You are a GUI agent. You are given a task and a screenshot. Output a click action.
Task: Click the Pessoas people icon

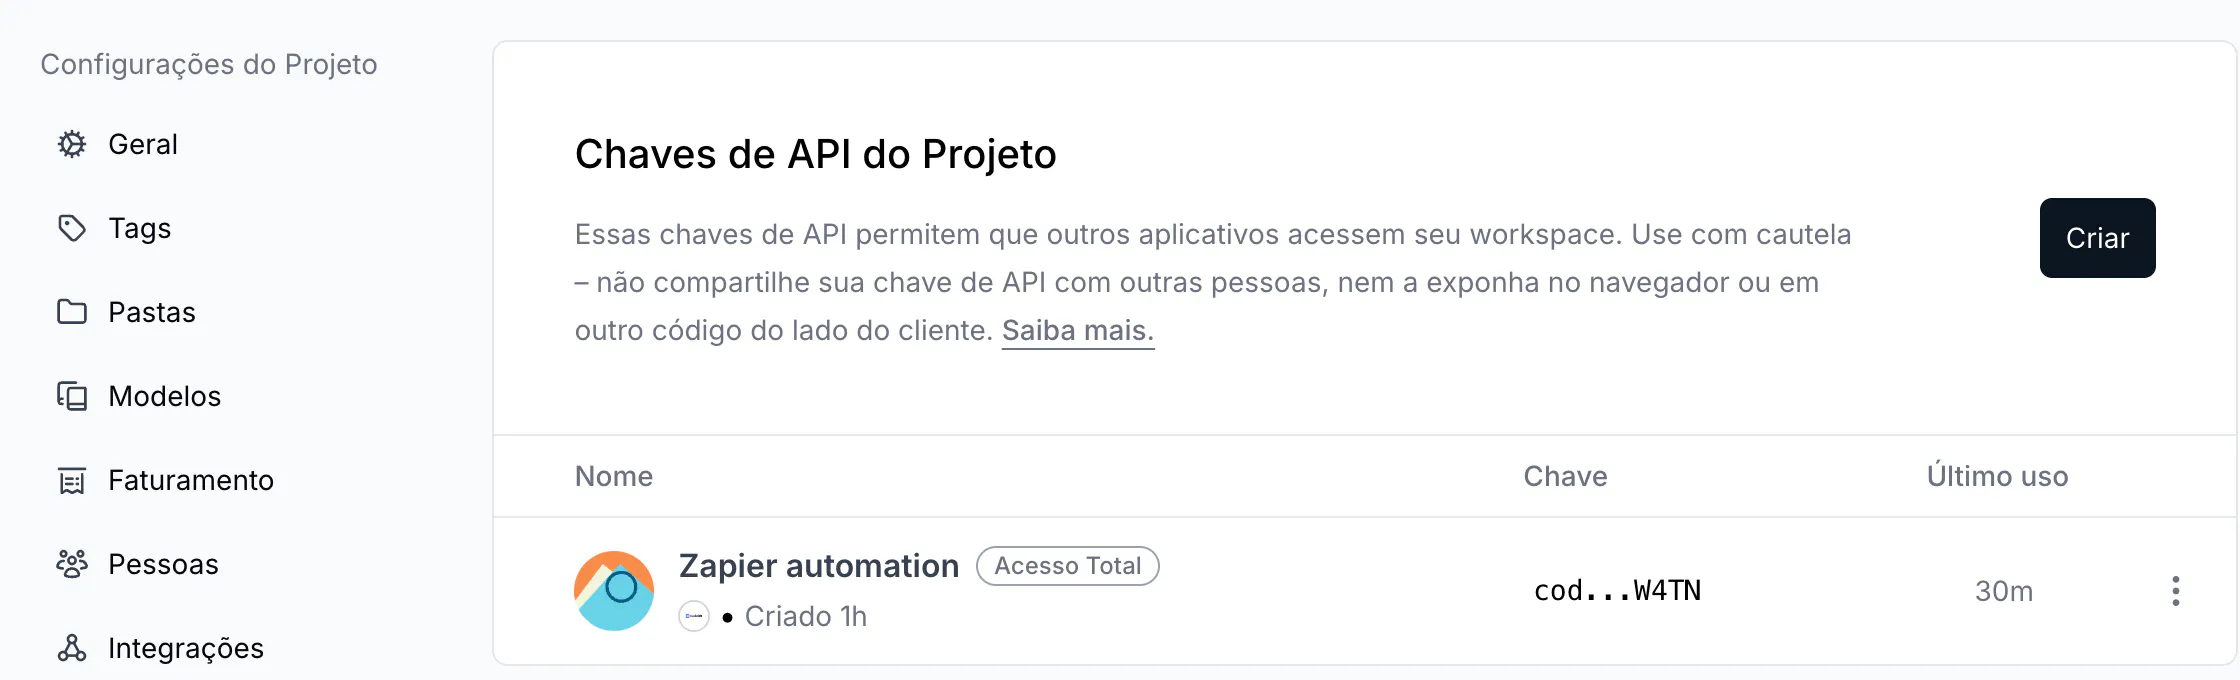tap(72, 564)
